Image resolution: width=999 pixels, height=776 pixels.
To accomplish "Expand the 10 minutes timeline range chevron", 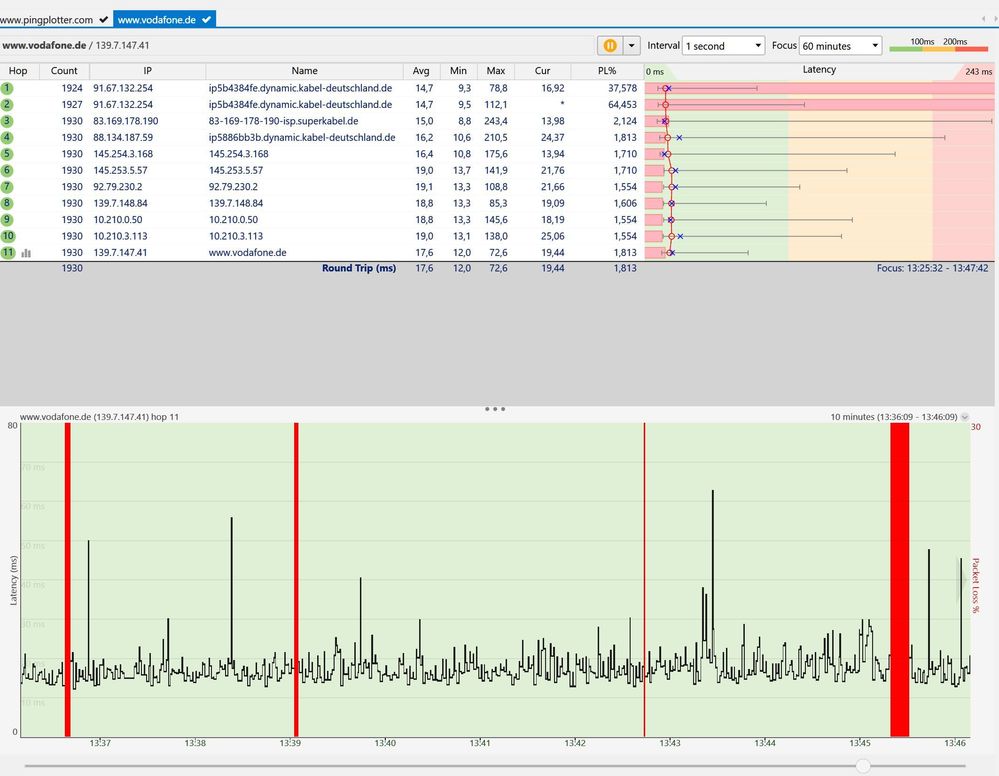I will tap(964, 417).
